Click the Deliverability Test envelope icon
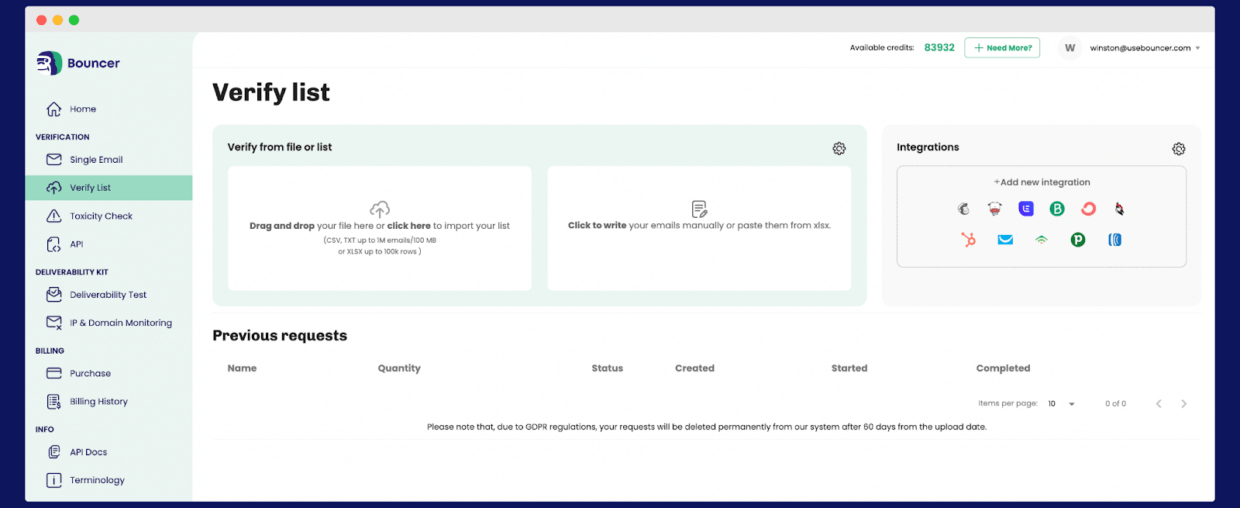 point(53,295)
